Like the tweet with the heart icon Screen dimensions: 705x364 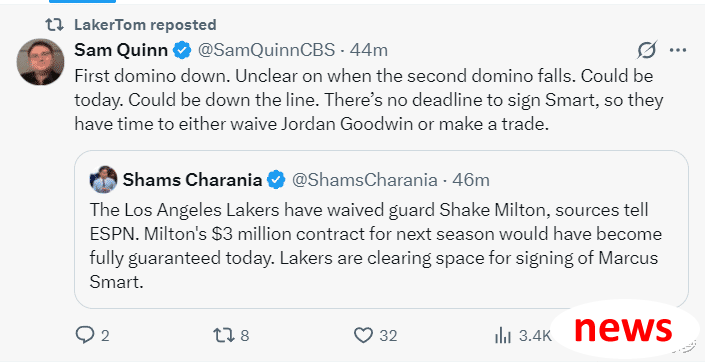[x=363, y=335]
